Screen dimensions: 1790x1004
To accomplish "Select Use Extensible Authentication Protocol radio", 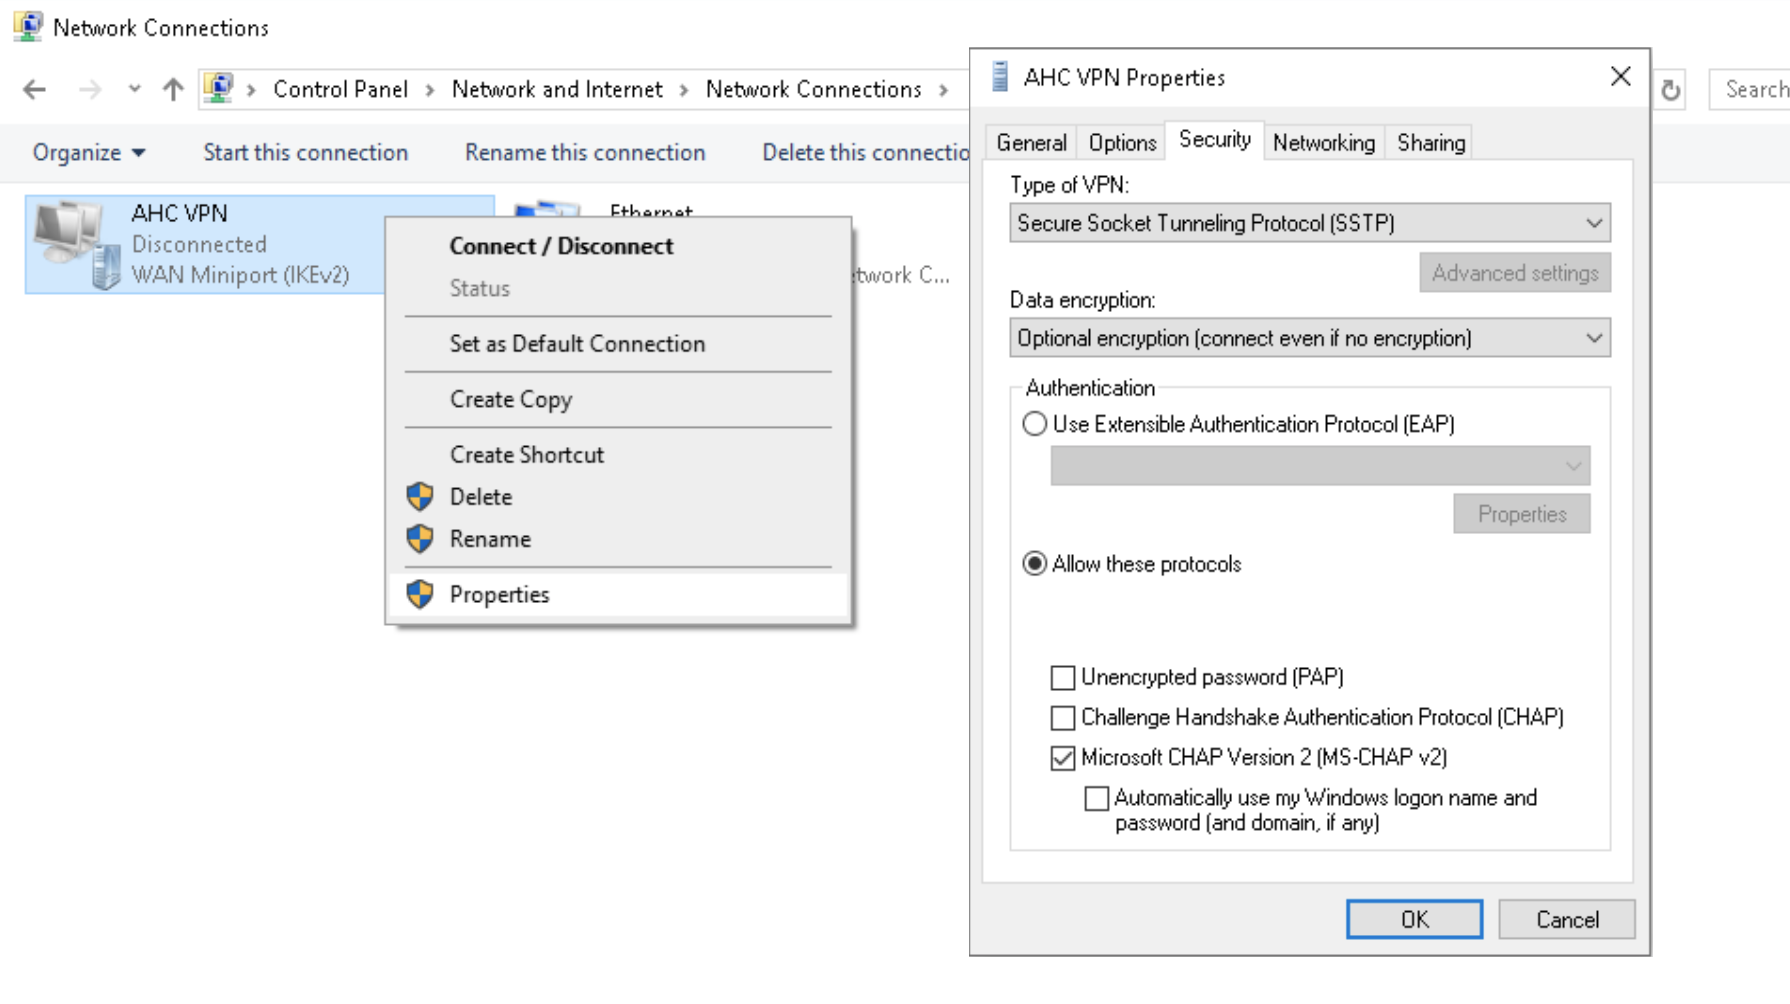I will 1035,424.
